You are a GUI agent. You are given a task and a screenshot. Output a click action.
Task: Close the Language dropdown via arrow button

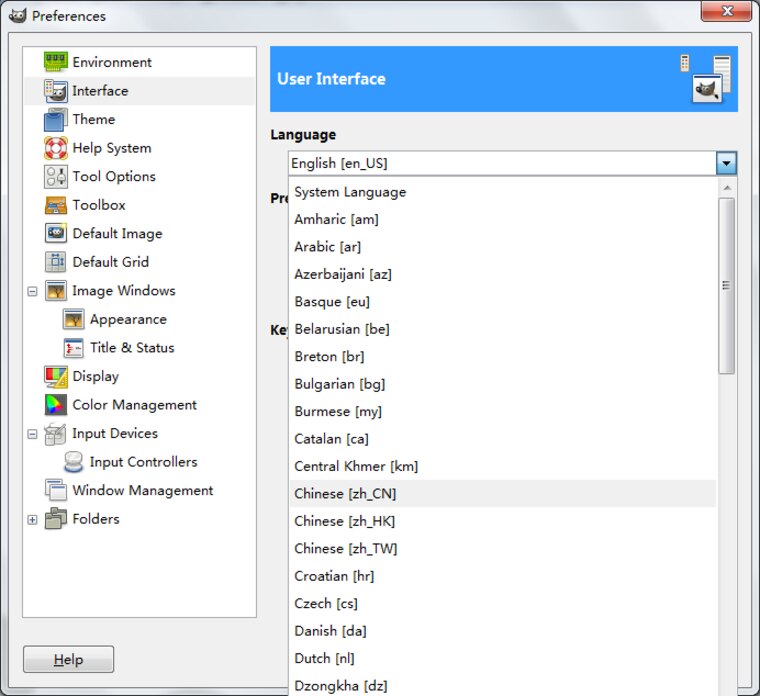coord(726,163)
